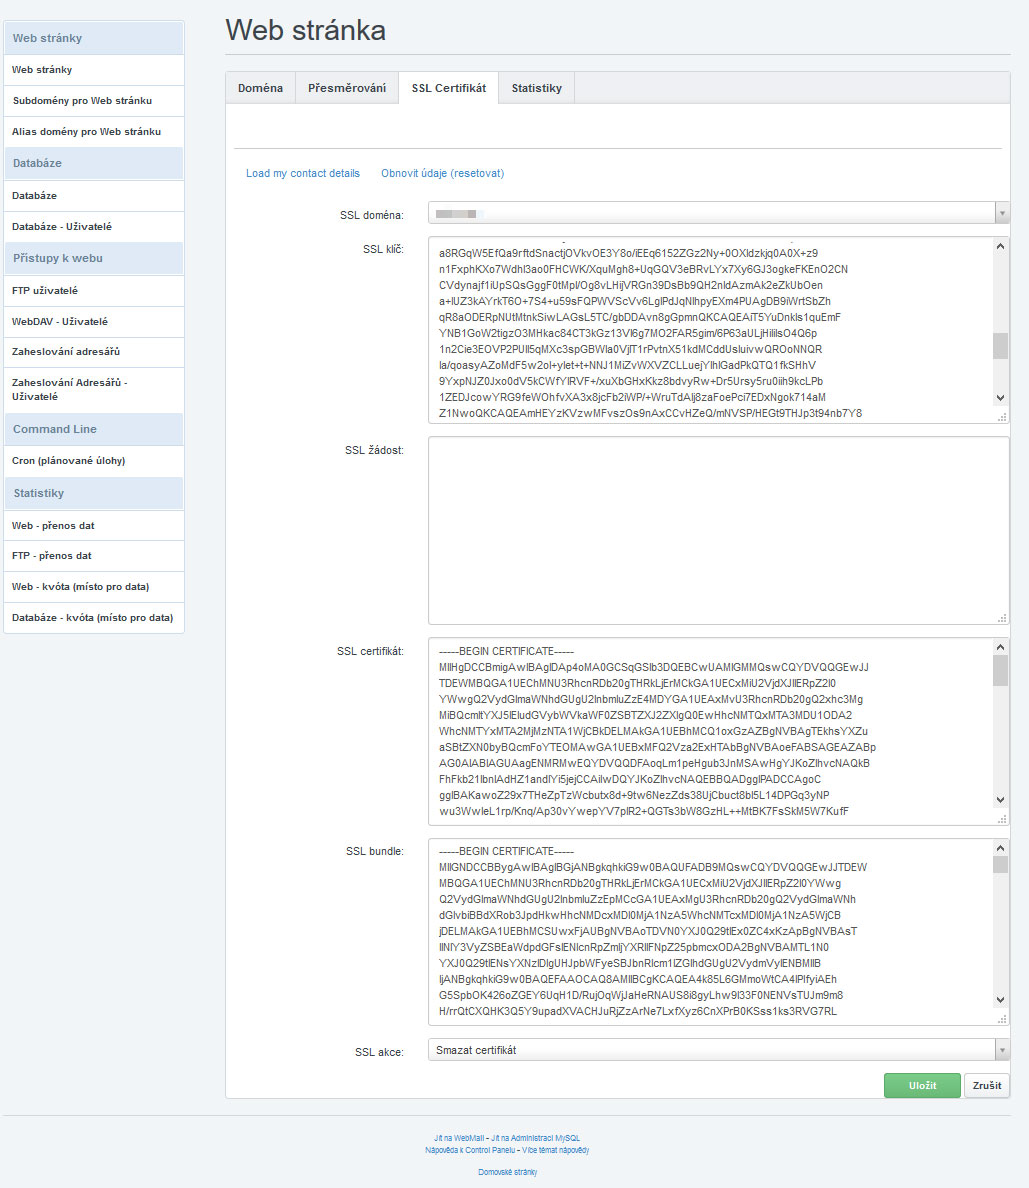Switch to the Doména tab
Screen dimensions: 1029x1188
tap(260, 88)
